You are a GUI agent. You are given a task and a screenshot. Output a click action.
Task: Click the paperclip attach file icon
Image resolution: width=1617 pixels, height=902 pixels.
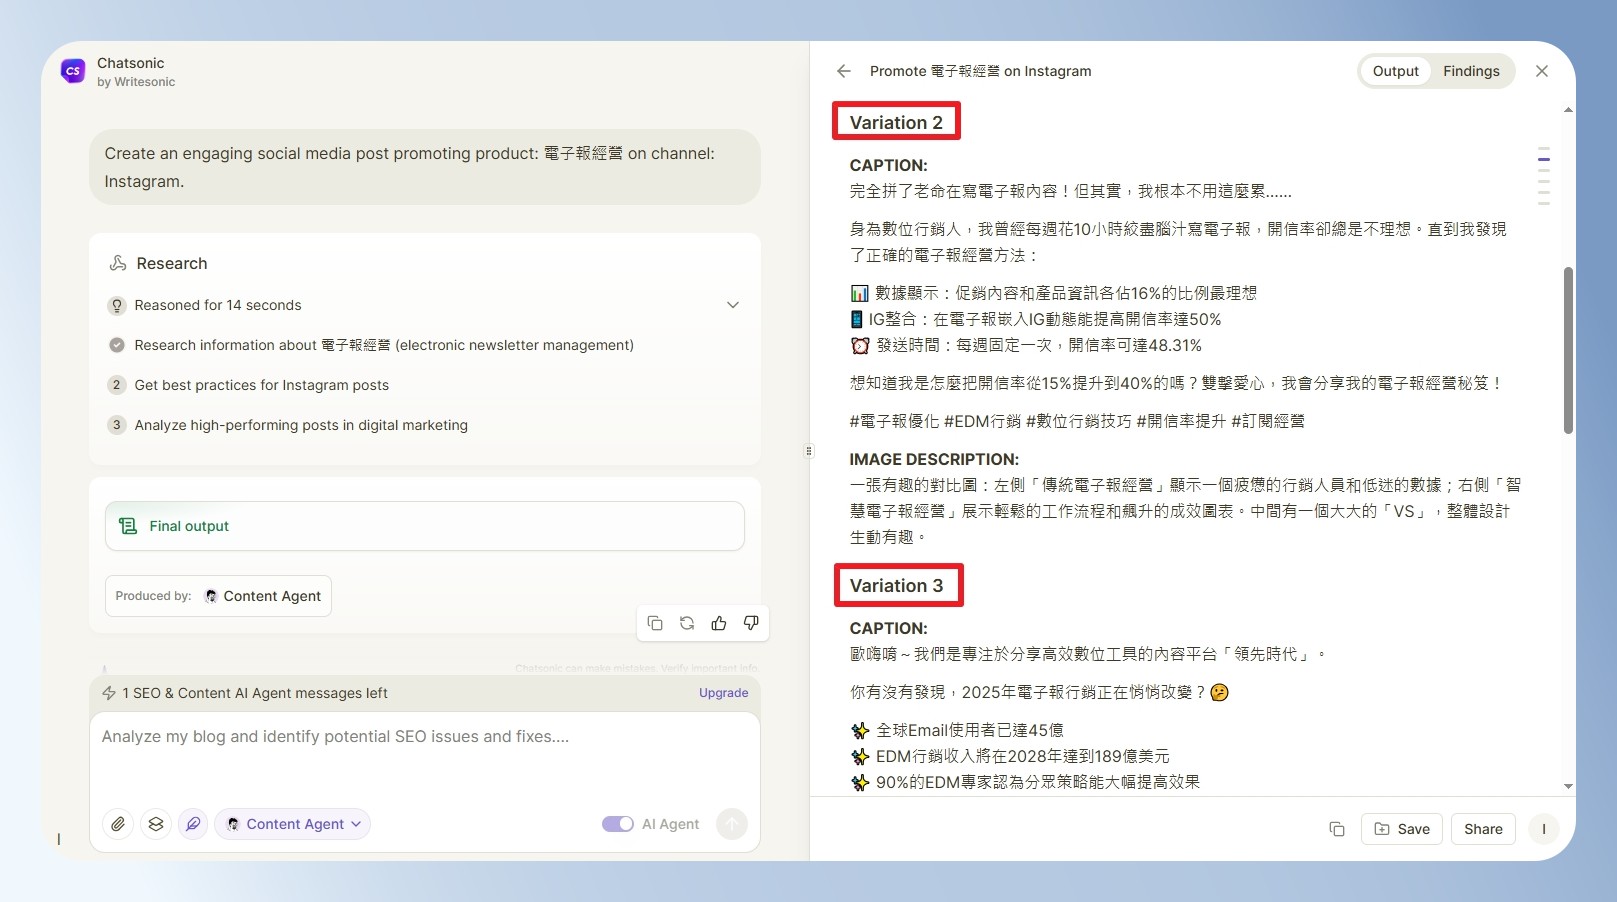[118, 824]
